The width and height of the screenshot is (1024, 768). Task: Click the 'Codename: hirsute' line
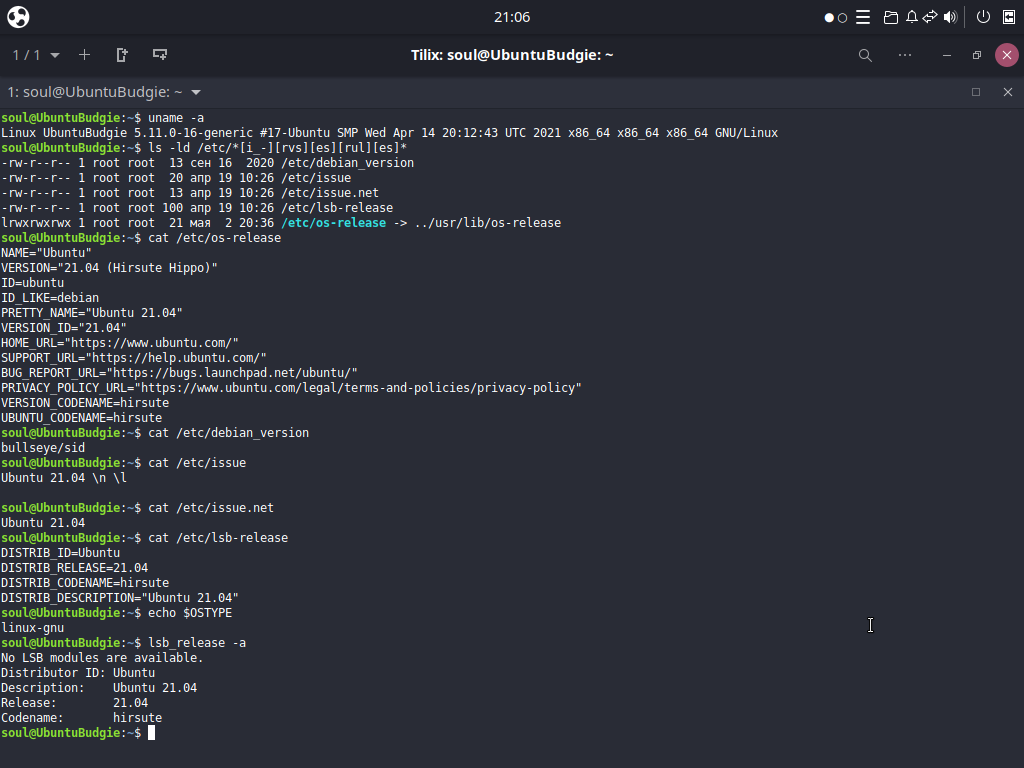click(x=82, y=718)
